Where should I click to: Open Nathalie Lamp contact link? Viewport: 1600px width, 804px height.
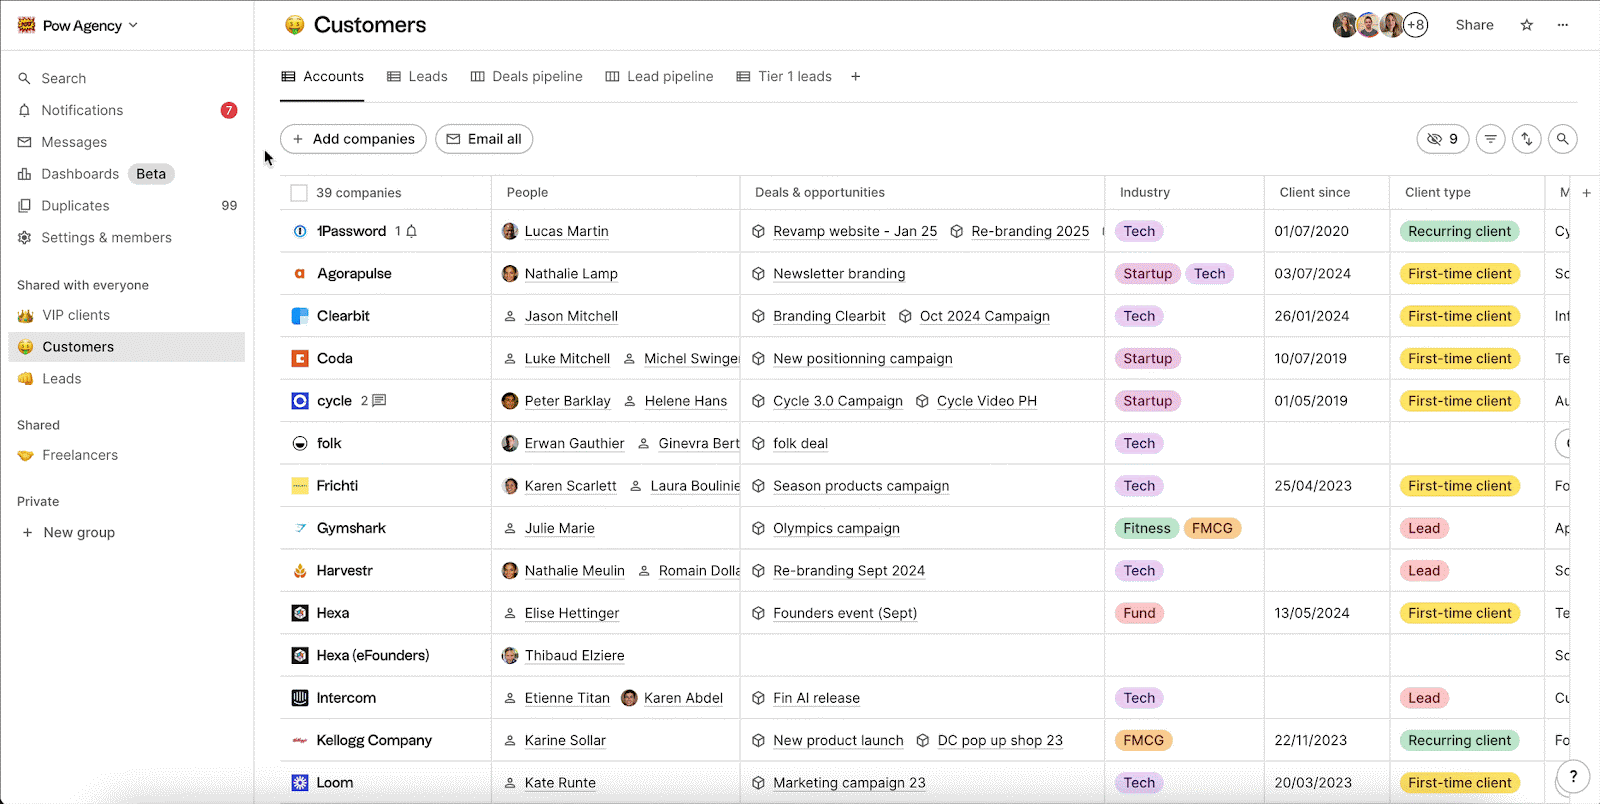pos(571,274)
